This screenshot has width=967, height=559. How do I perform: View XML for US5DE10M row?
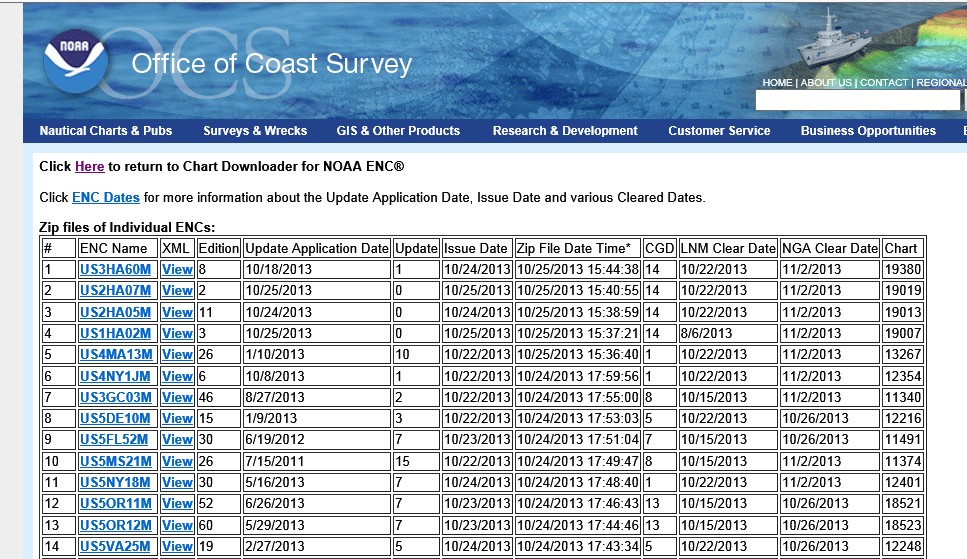point(177,418)
